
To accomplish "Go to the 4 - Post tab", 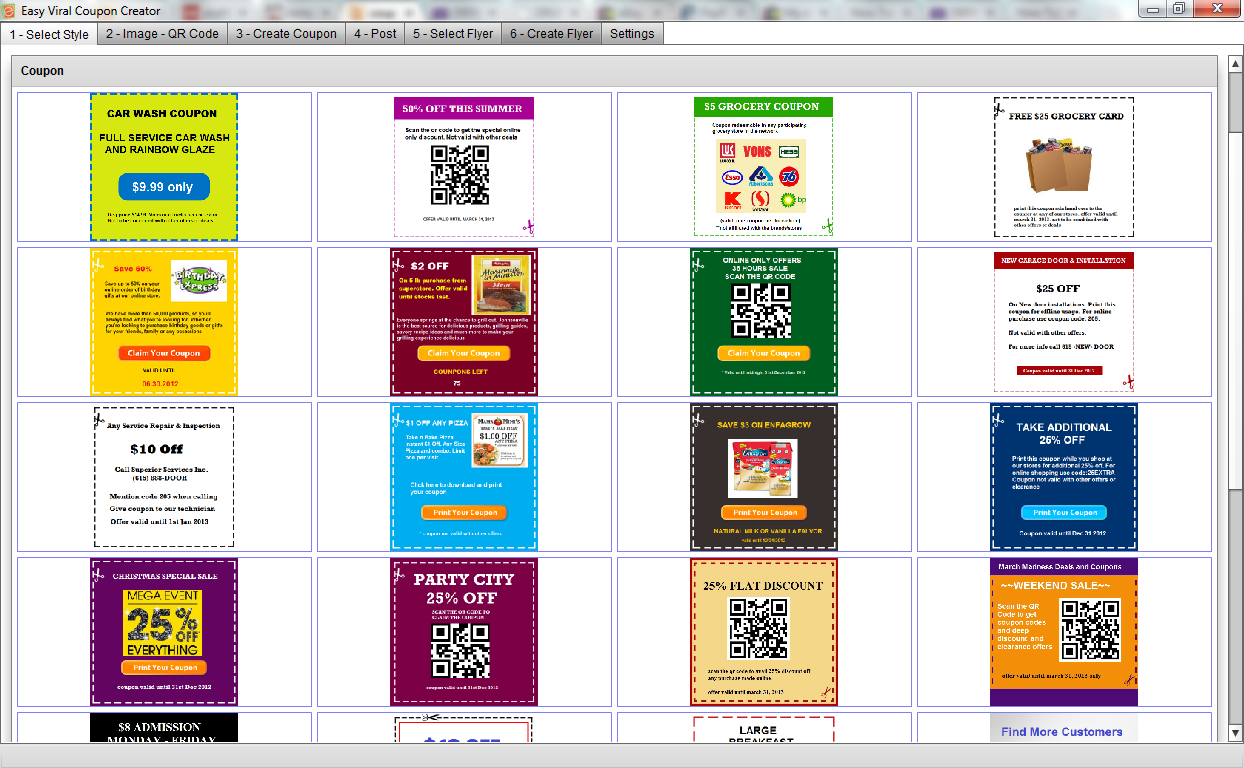I will (x=375, y=33).
